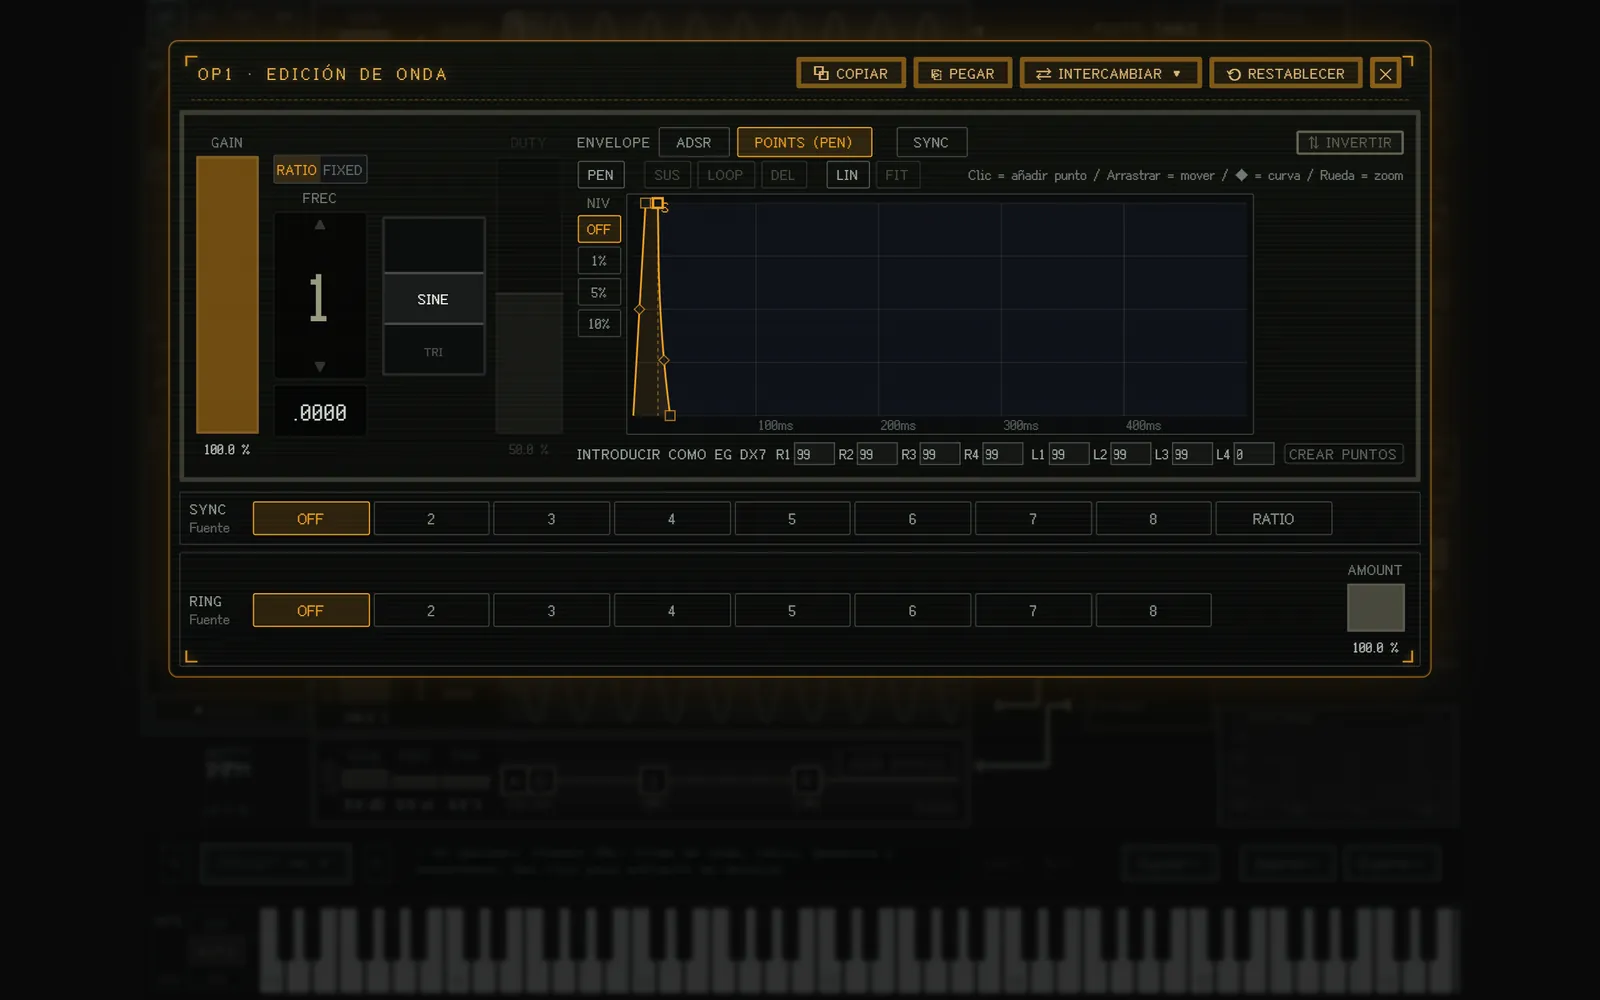Select RATIO as SYNC source
This screenshot has height=1000, width=1600.
click(x=1273, y=518)
